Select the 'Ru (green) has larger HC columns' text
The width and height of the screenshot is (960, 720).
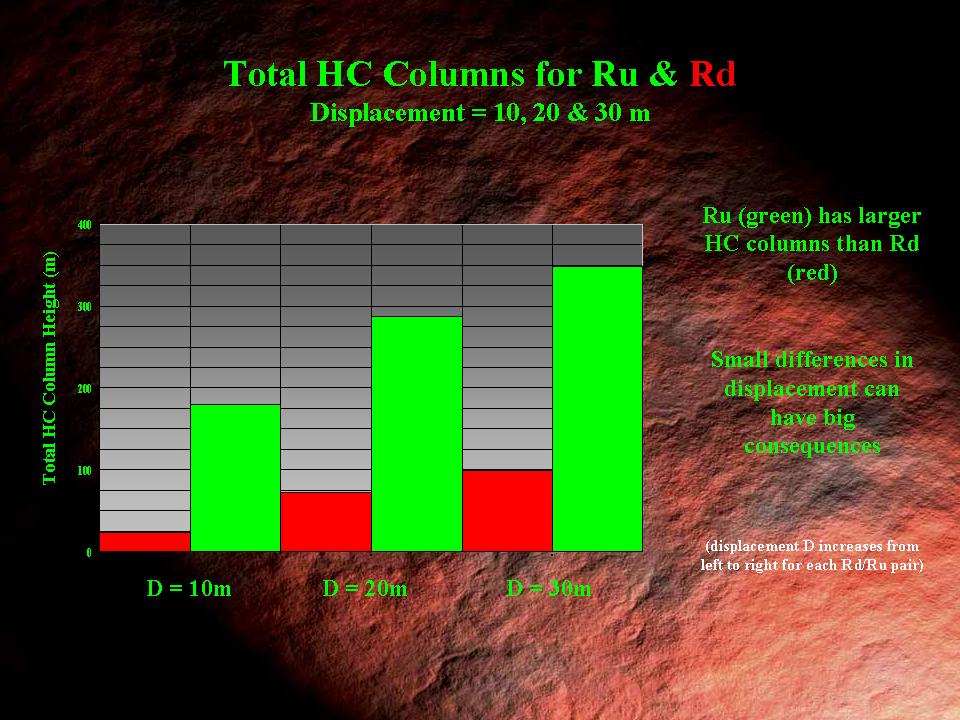(x=811, y=243)
